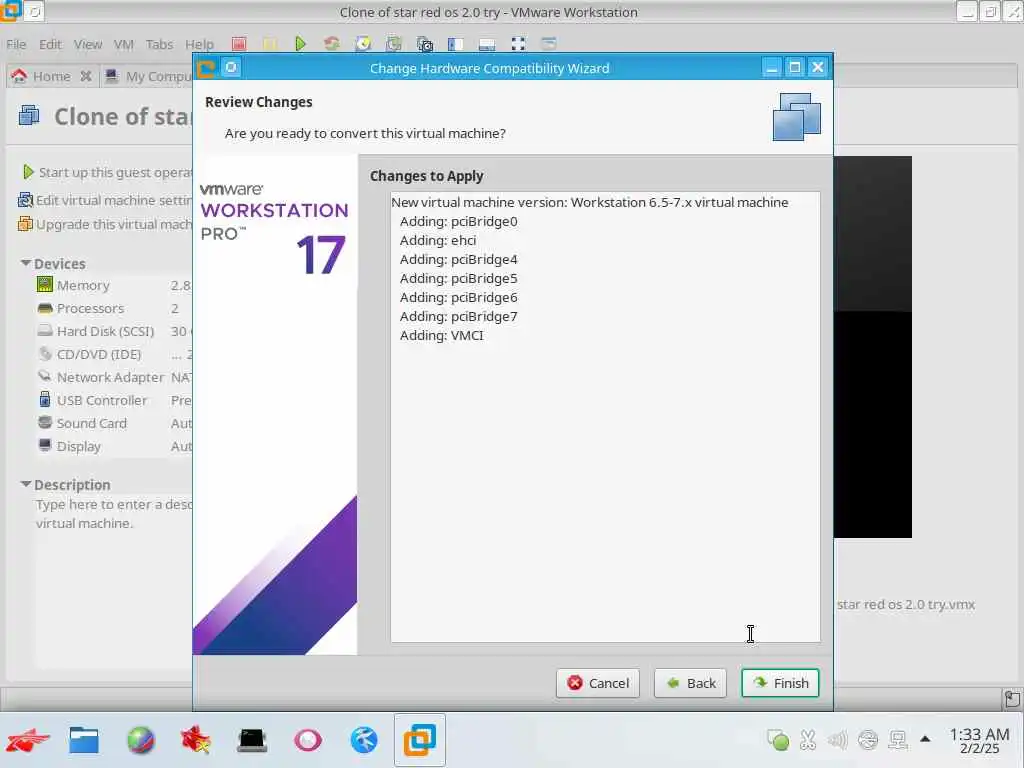
Task: Select the Hard Disk (SCSI) device
Action: click(x=114, y=331)
